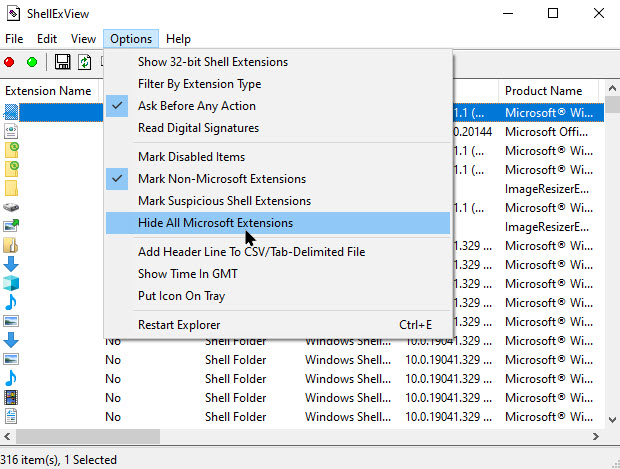This screenshot has width=620, height=469.
Task: Click the red Disable Selected Items button
Action: [9, 62]
